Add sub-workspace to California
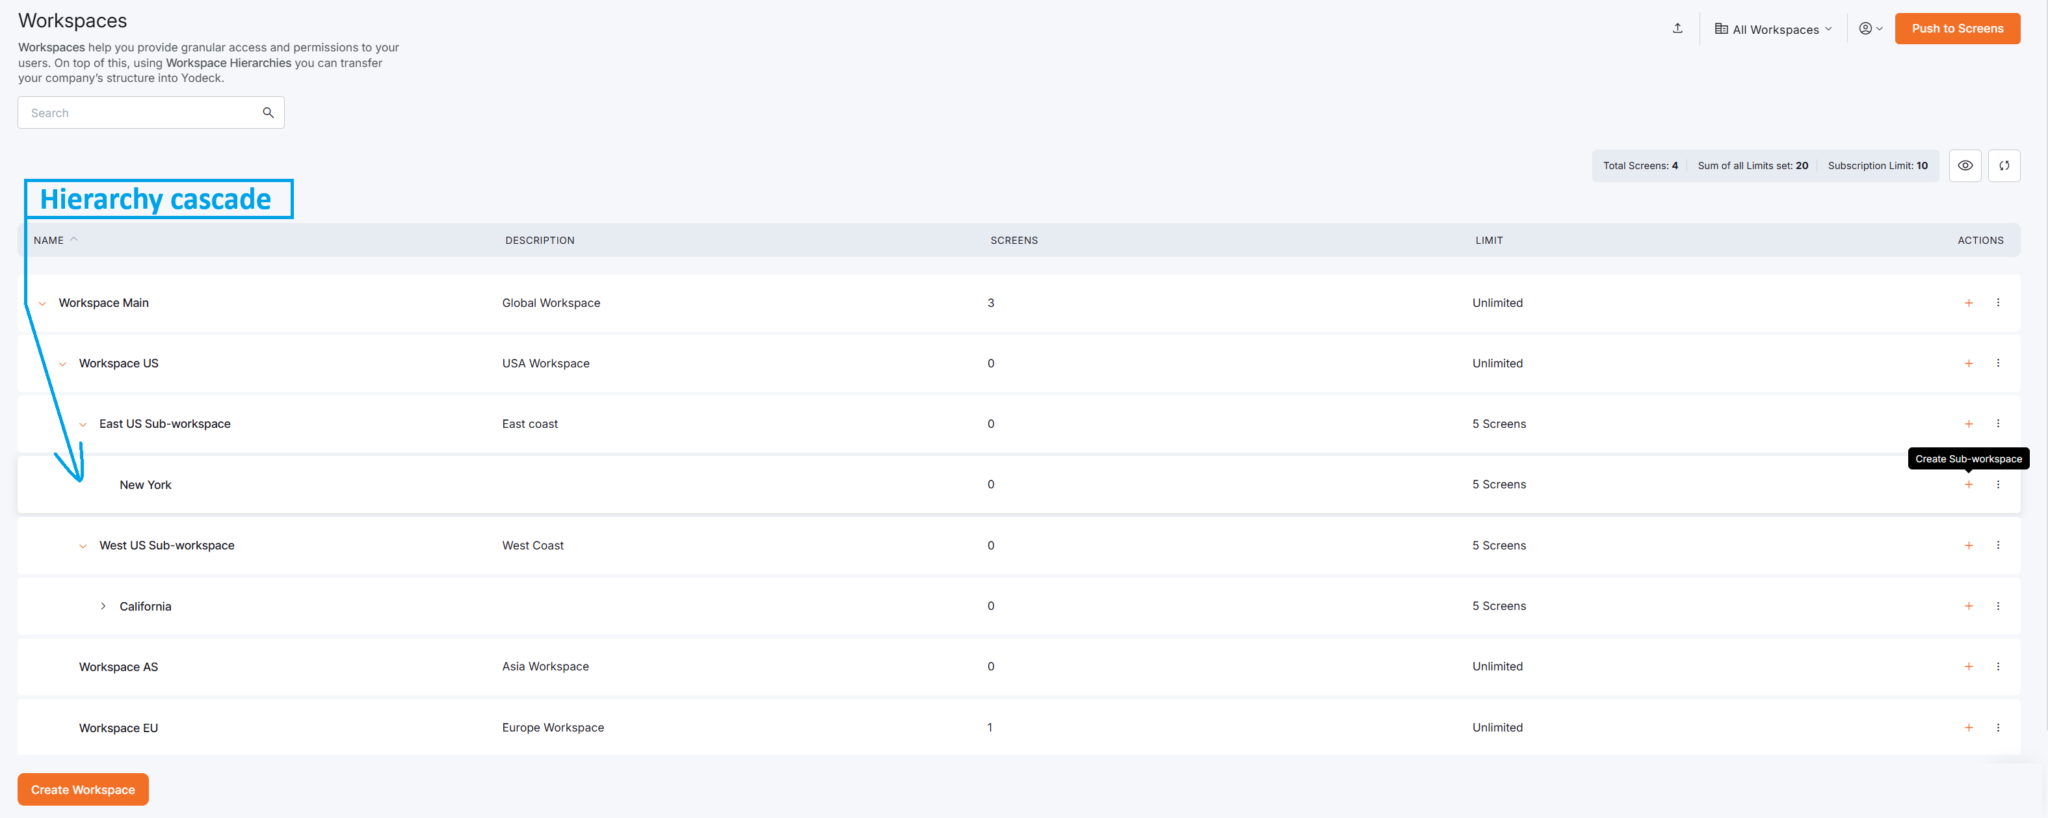 (1968, 606)
